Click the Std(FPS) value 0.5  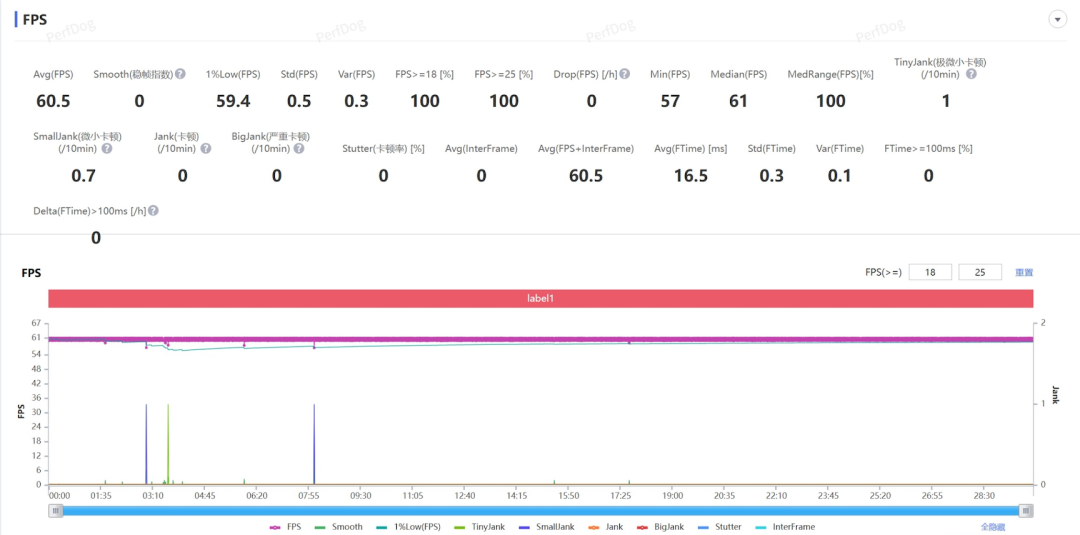[x=299, y=101]
